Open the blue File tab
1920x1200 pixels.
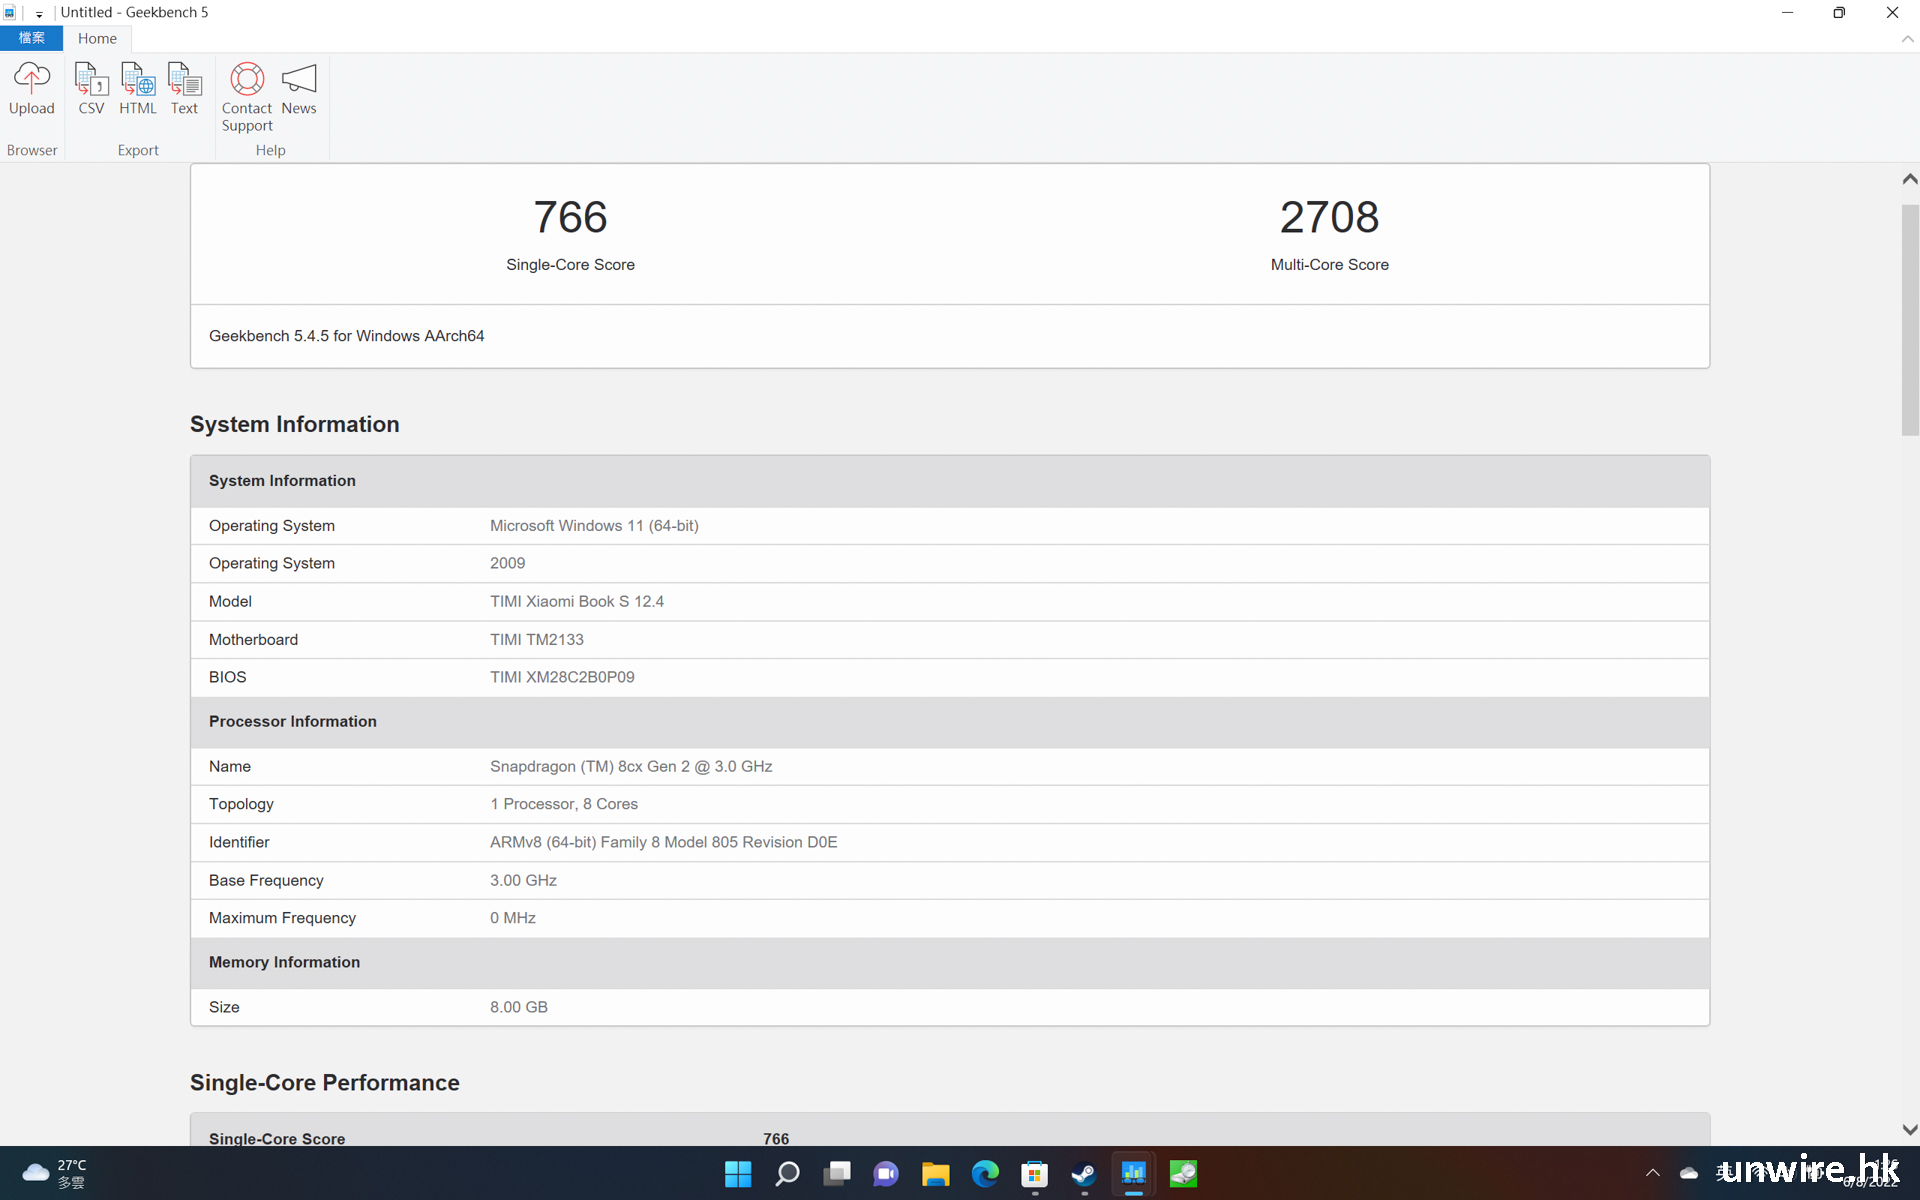click(x=31, y=38)
